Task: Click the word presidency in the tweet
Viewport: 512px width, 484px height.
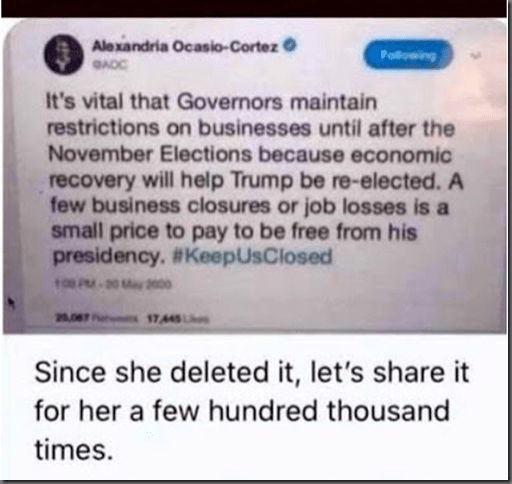Action: (x=109, y=257)
